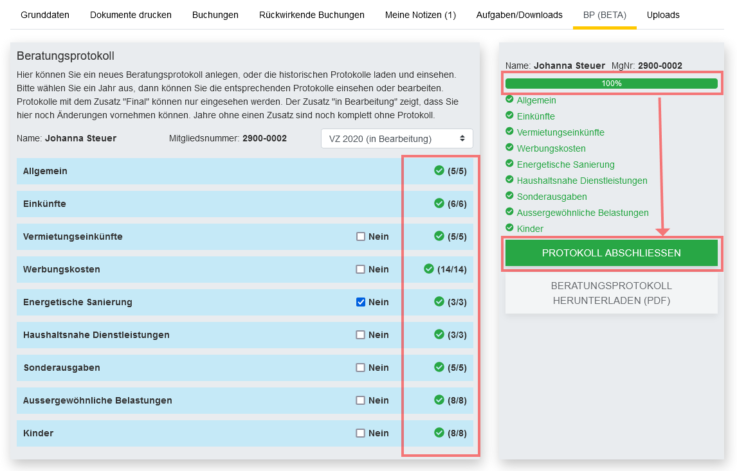Open Meine Notizen (1) tab
737x471 pixels.
tap(421, 15)
